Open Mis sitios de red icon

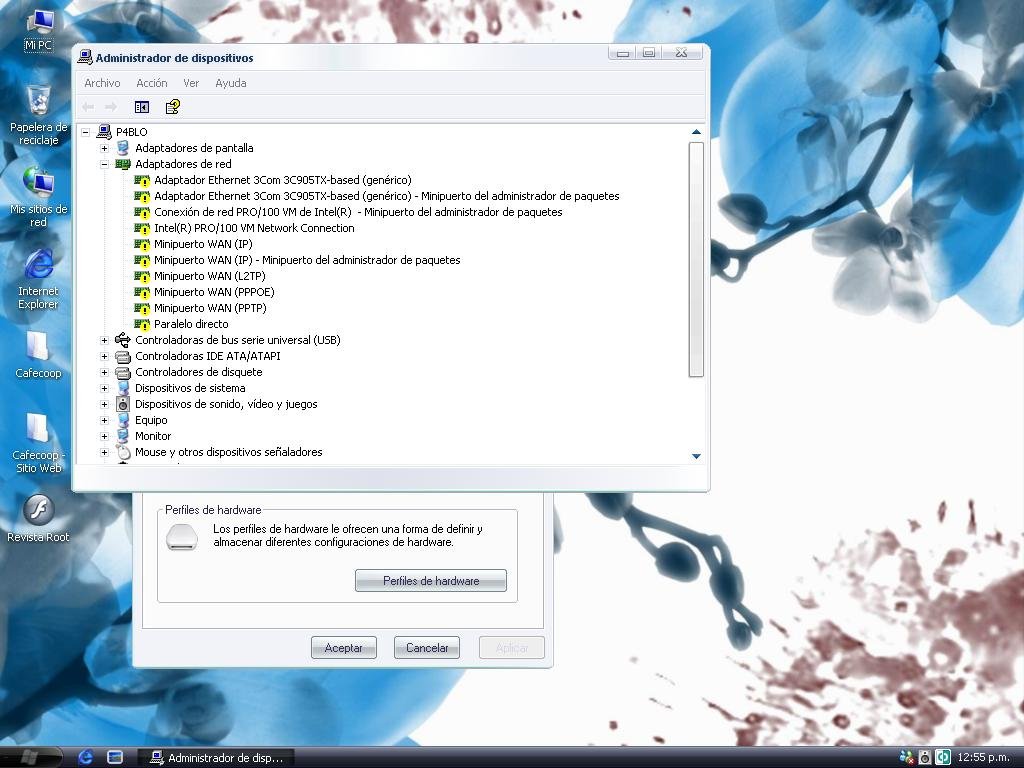(x=39, y=196)
